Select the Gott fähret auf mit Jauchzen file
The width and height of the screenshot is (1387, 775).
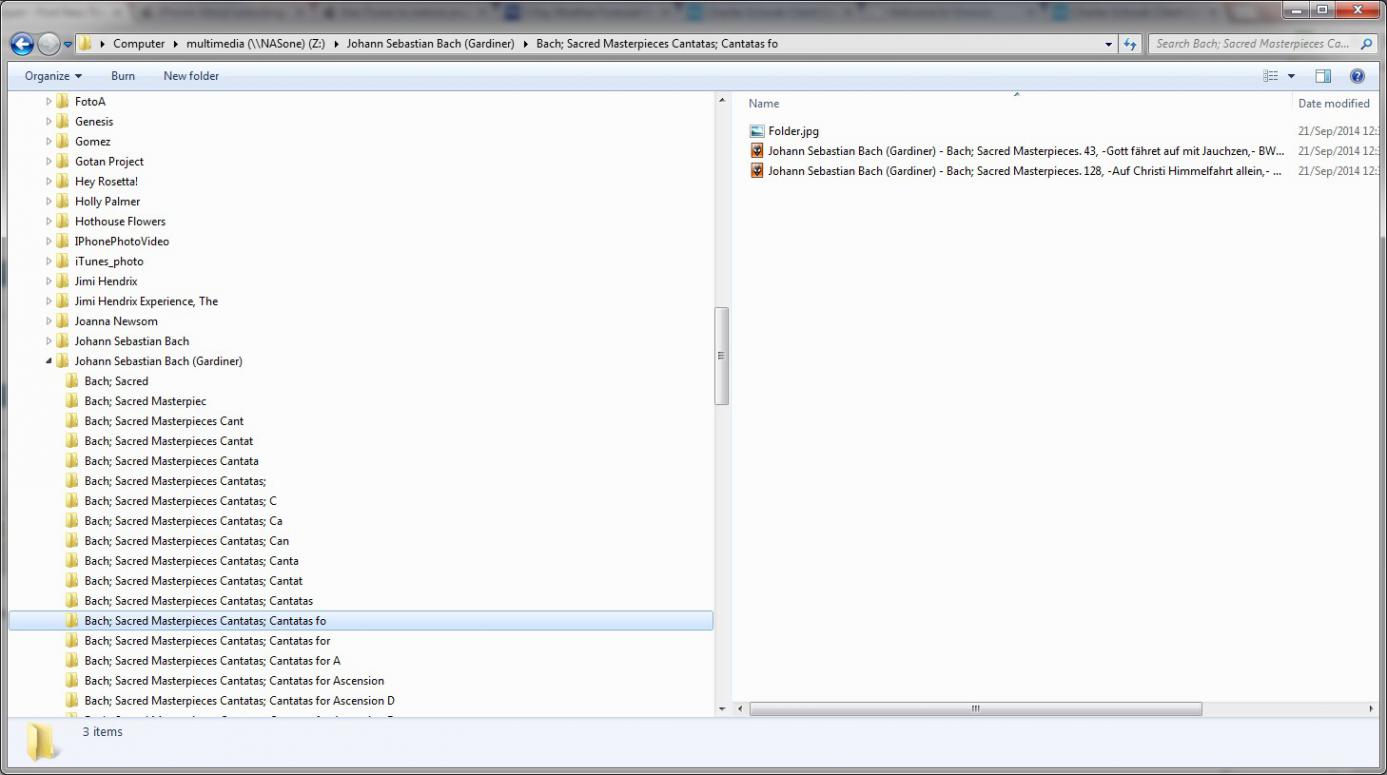(x=1020, y=151)
